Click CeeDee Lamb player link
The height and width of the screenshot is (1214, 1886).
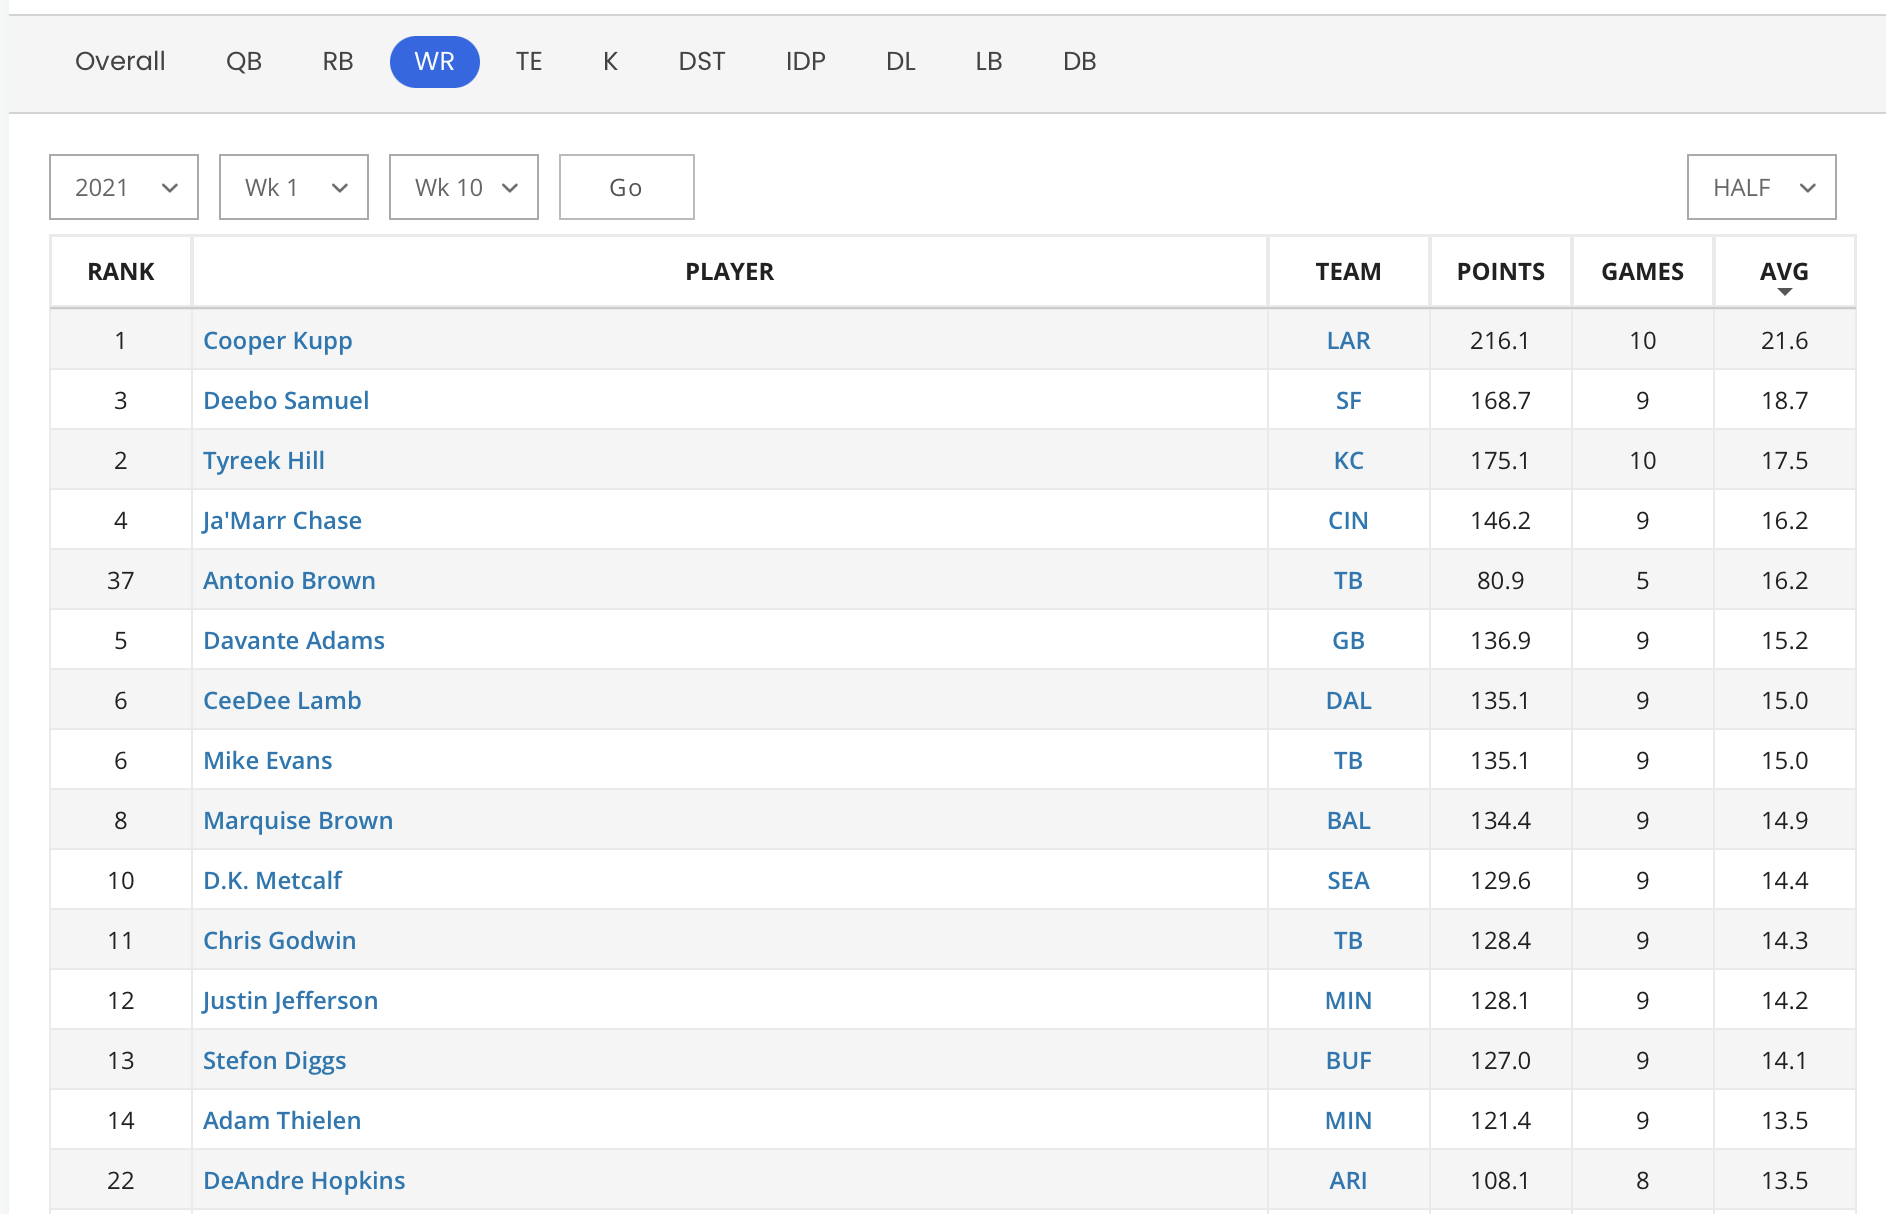coord(283,701)
